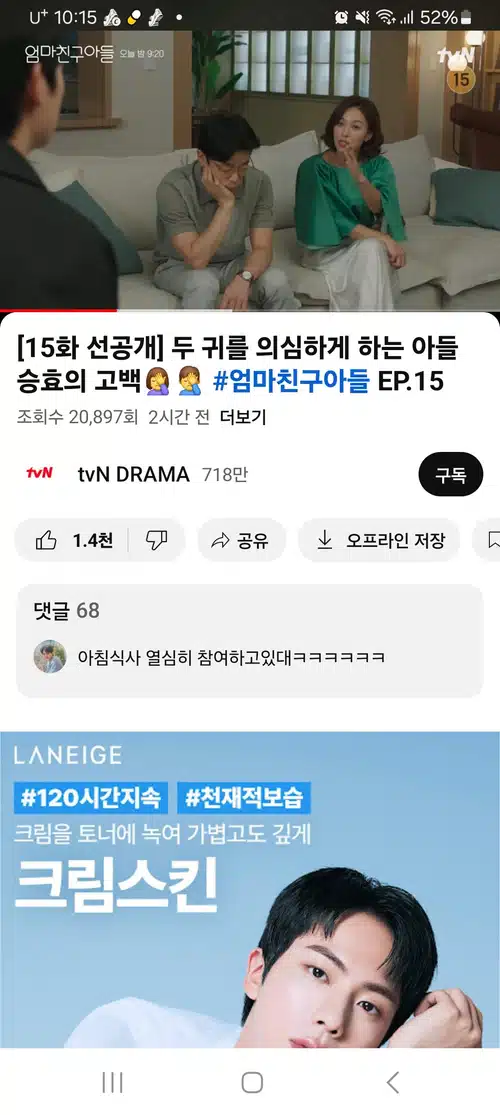Tap the commenter's profile avatar
The image size is (500, 1115).
50,656
